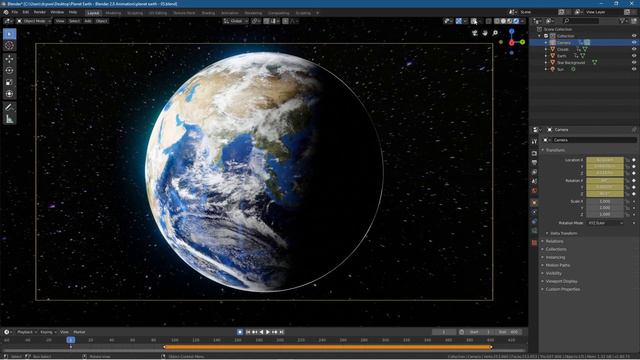Activate the 3D Cursor tool
The image size is (640, 360).
[9, 45]
